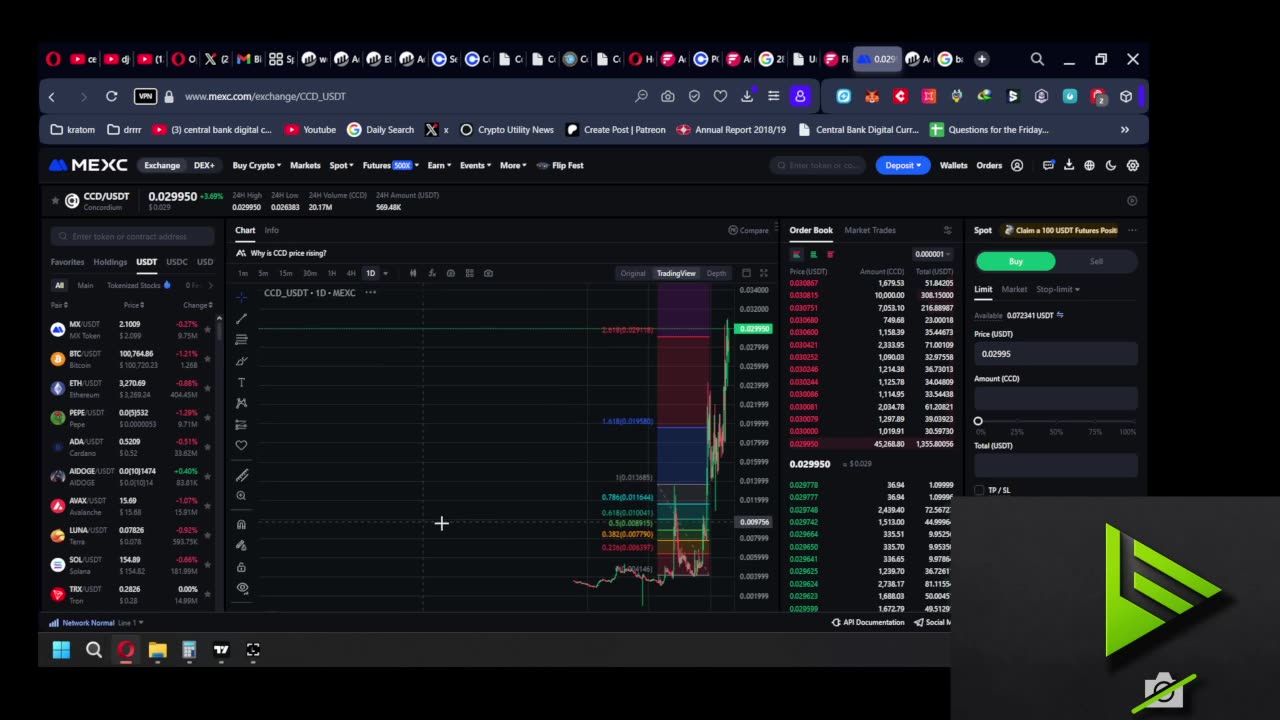Viewport: 1280px width, 720px height.
Task: Select the USDC market tab
Action: pyautogui.click(x=177, y=262)
